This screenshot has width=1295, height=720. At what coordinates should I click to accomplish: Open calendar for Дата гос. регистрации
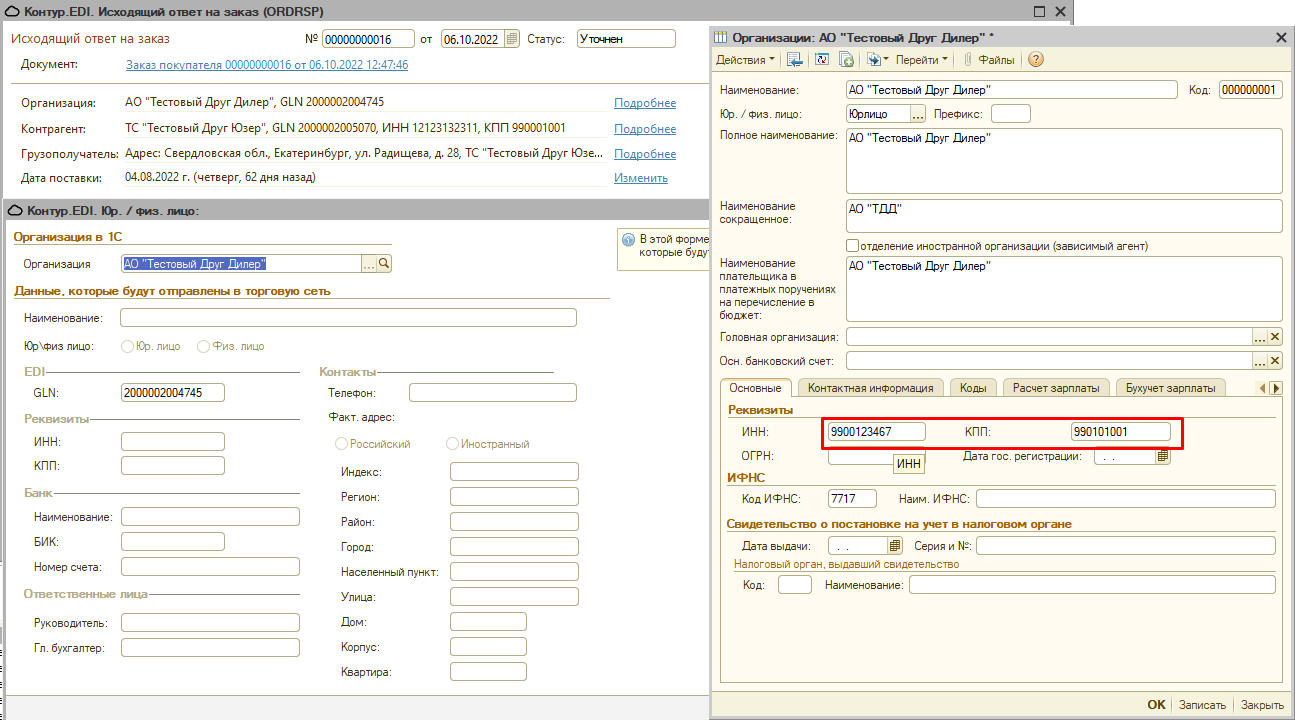pyautogui.click(x=1163, y=456)
